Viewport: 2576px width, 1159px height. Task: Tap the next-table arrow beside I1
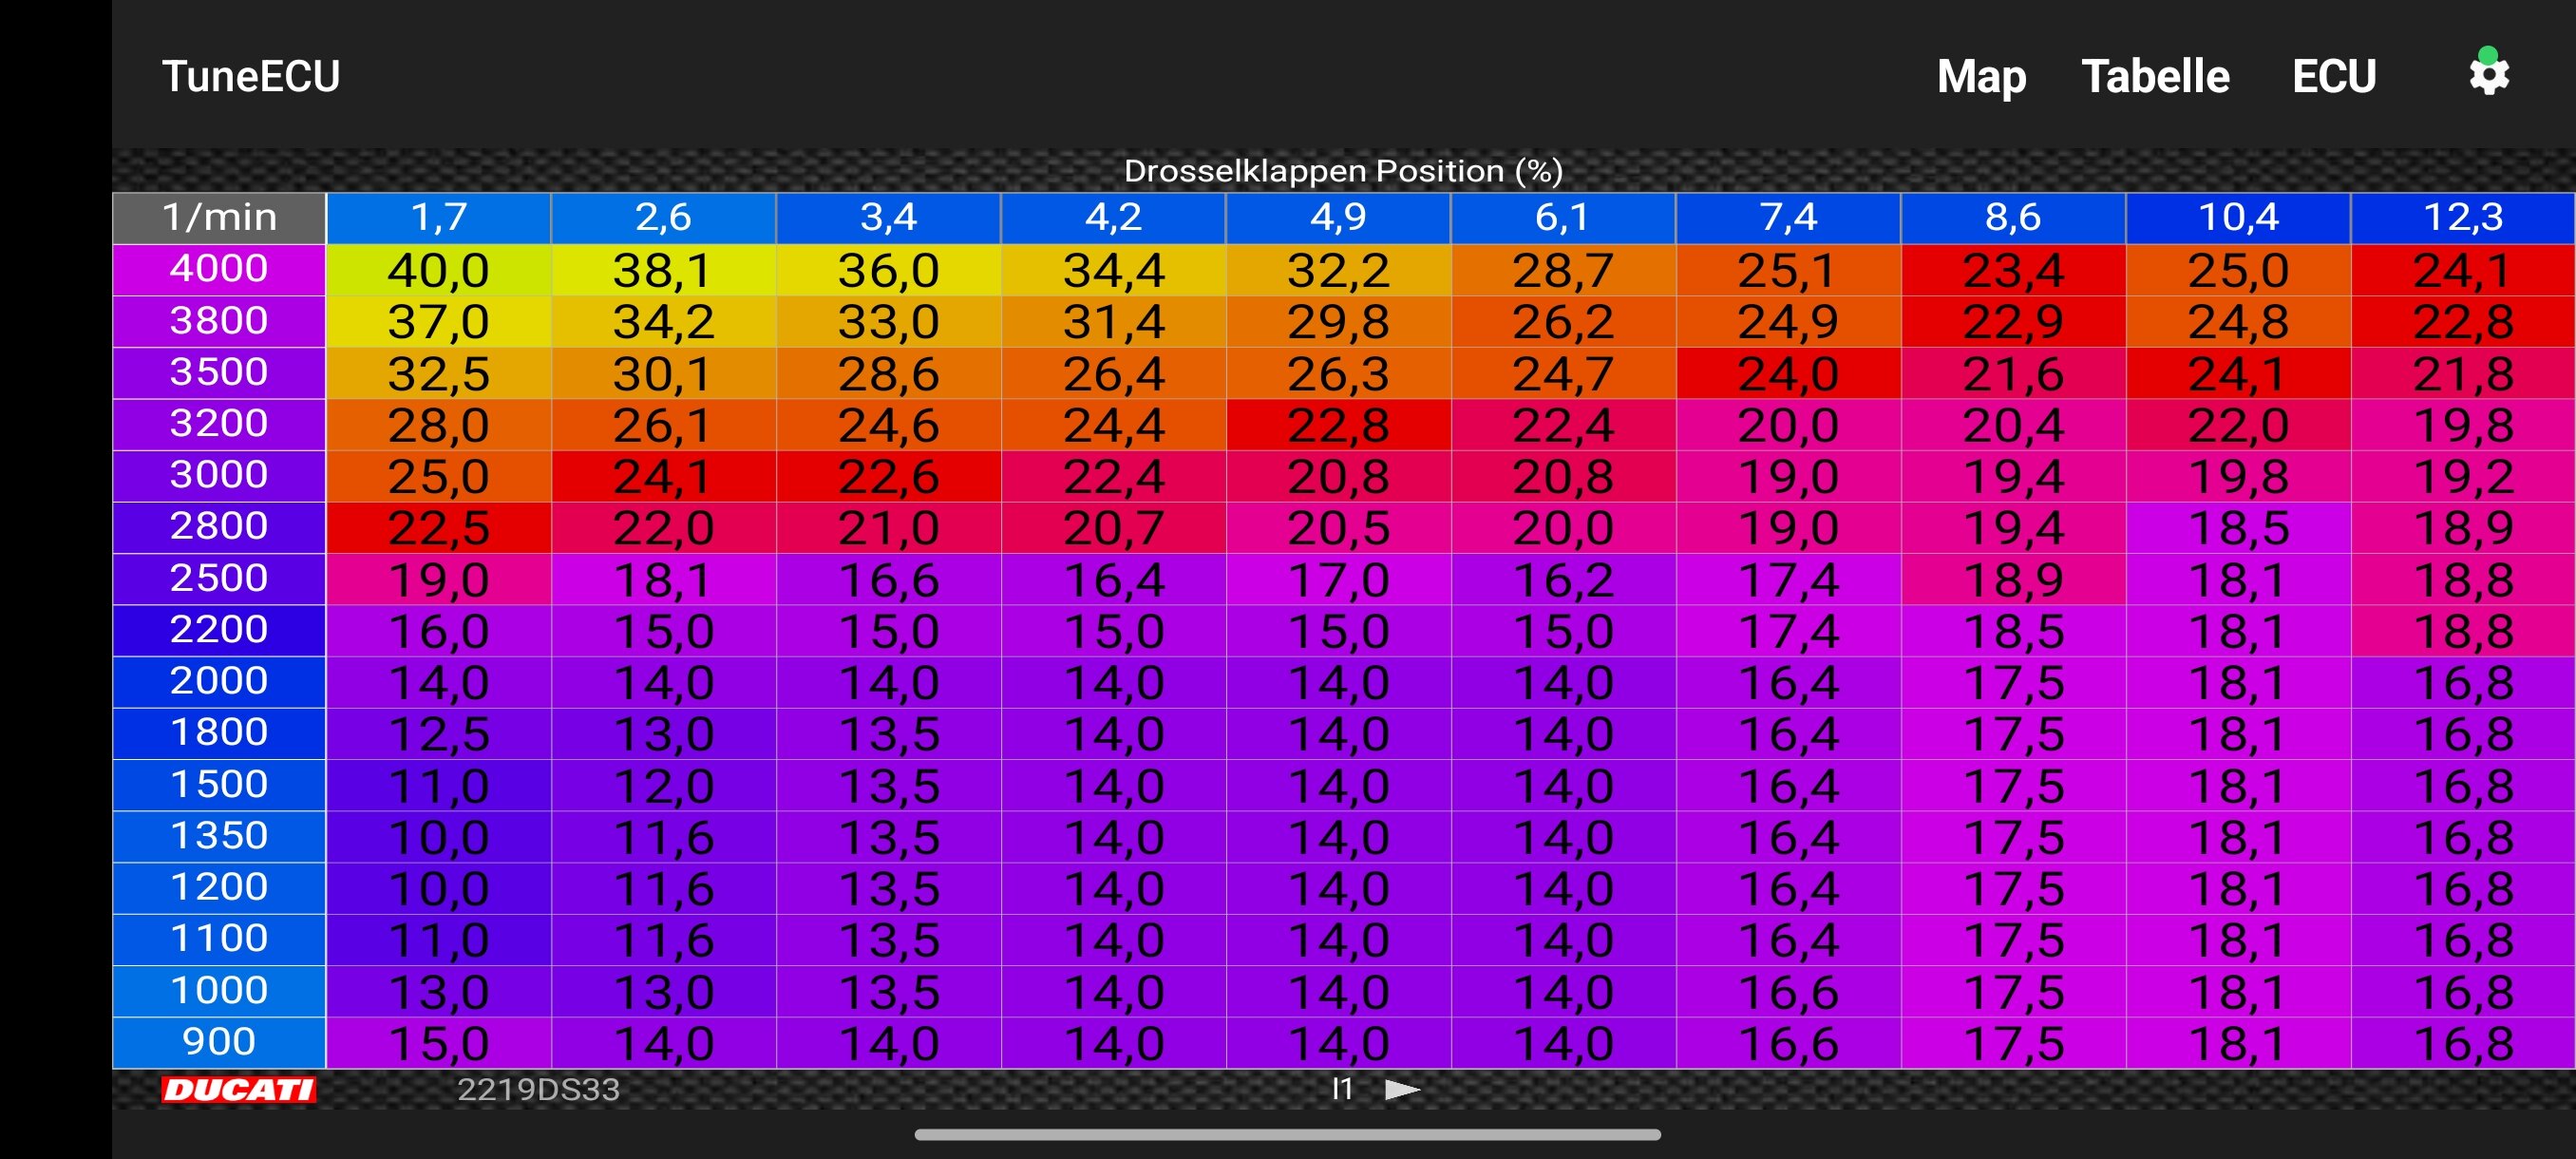pyautogui.click(x=1402, y=1089)
